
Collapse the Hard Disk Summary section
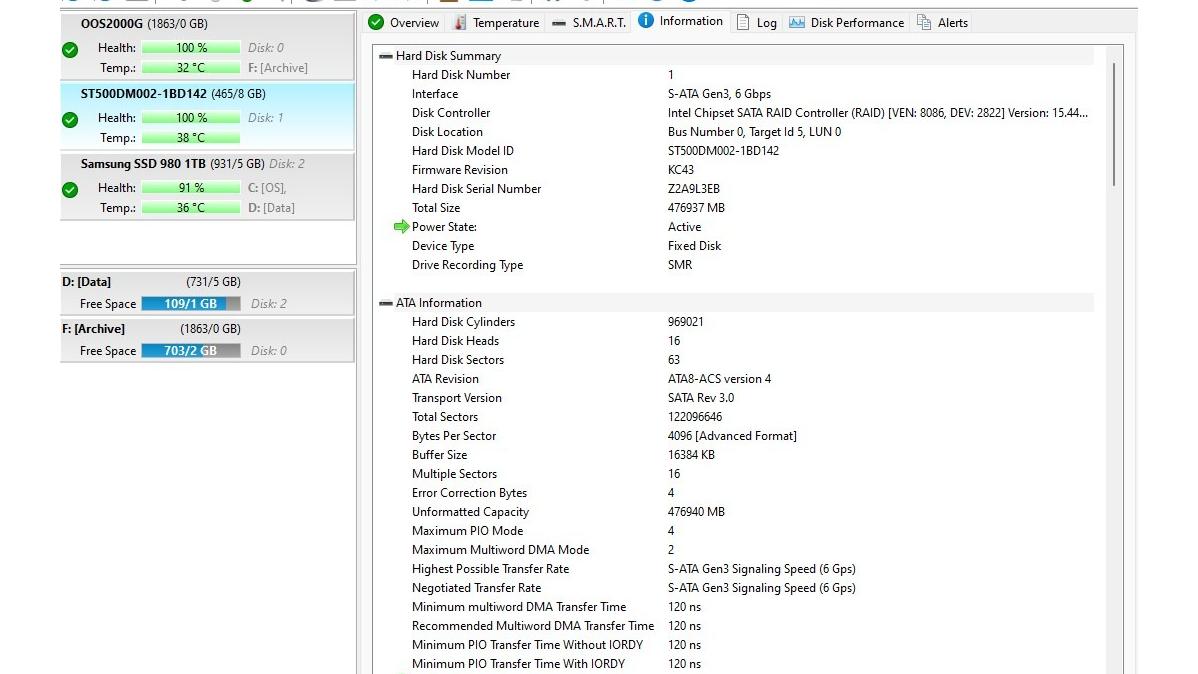pyautogui.click(x=386, y=56)
